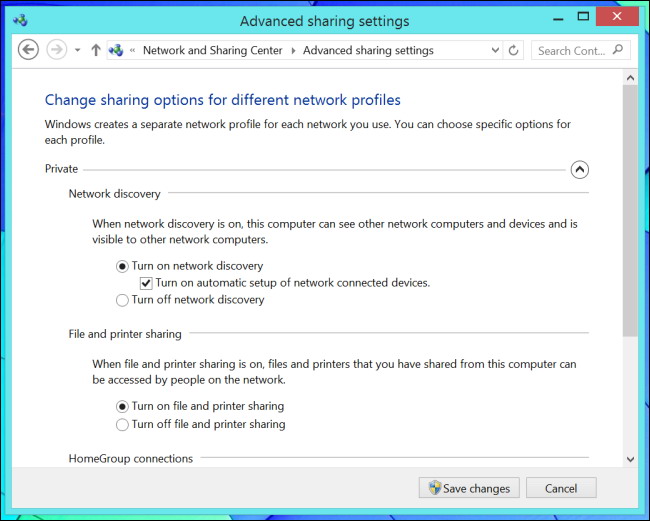Screen dimensions: 650x521
Task: Click the Save changes button
Action: tap(469, 488)
